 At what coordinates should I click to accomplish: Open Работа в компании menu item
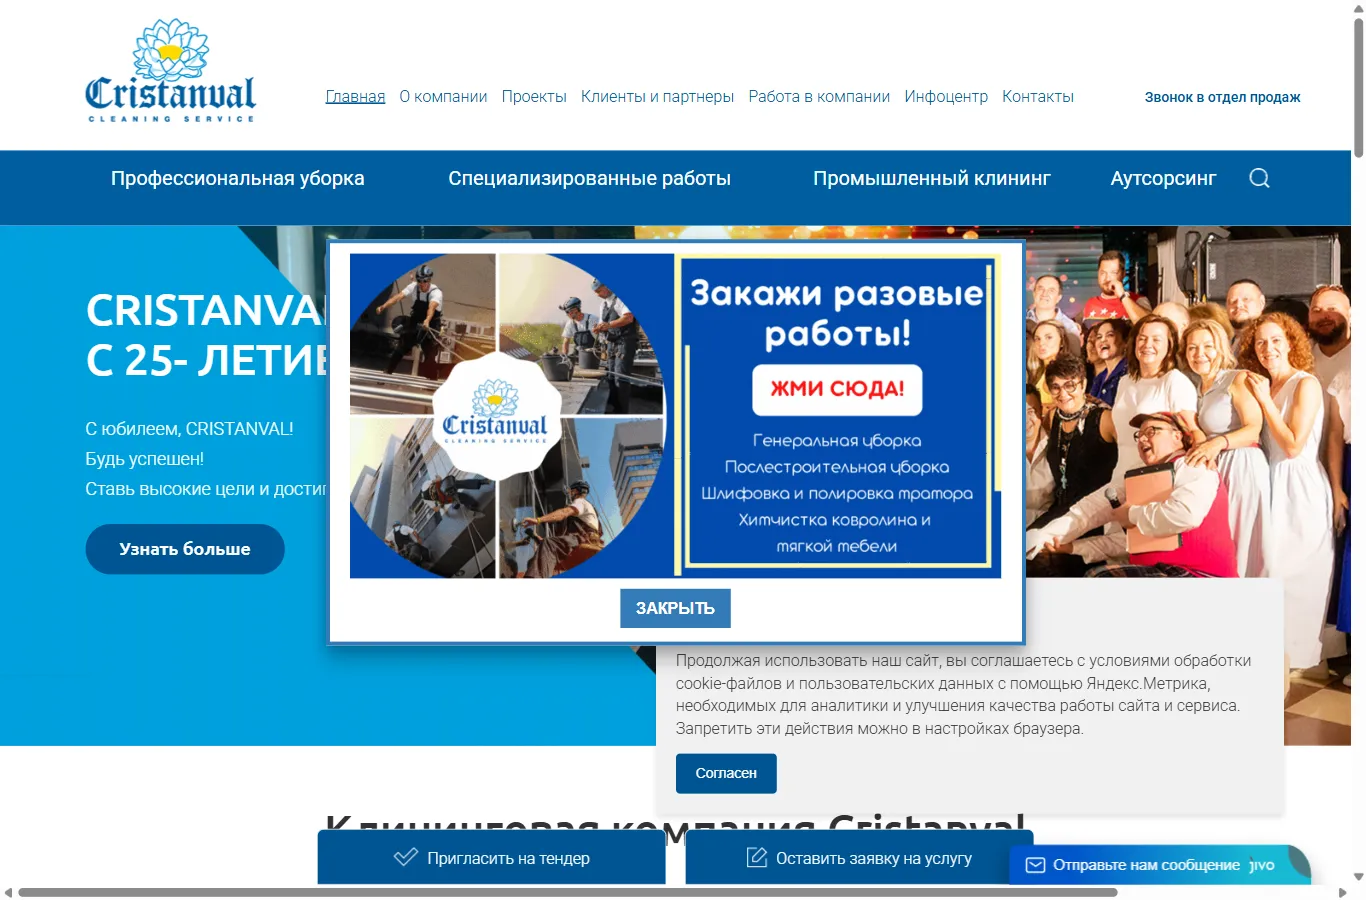click(x=819, y=97)
